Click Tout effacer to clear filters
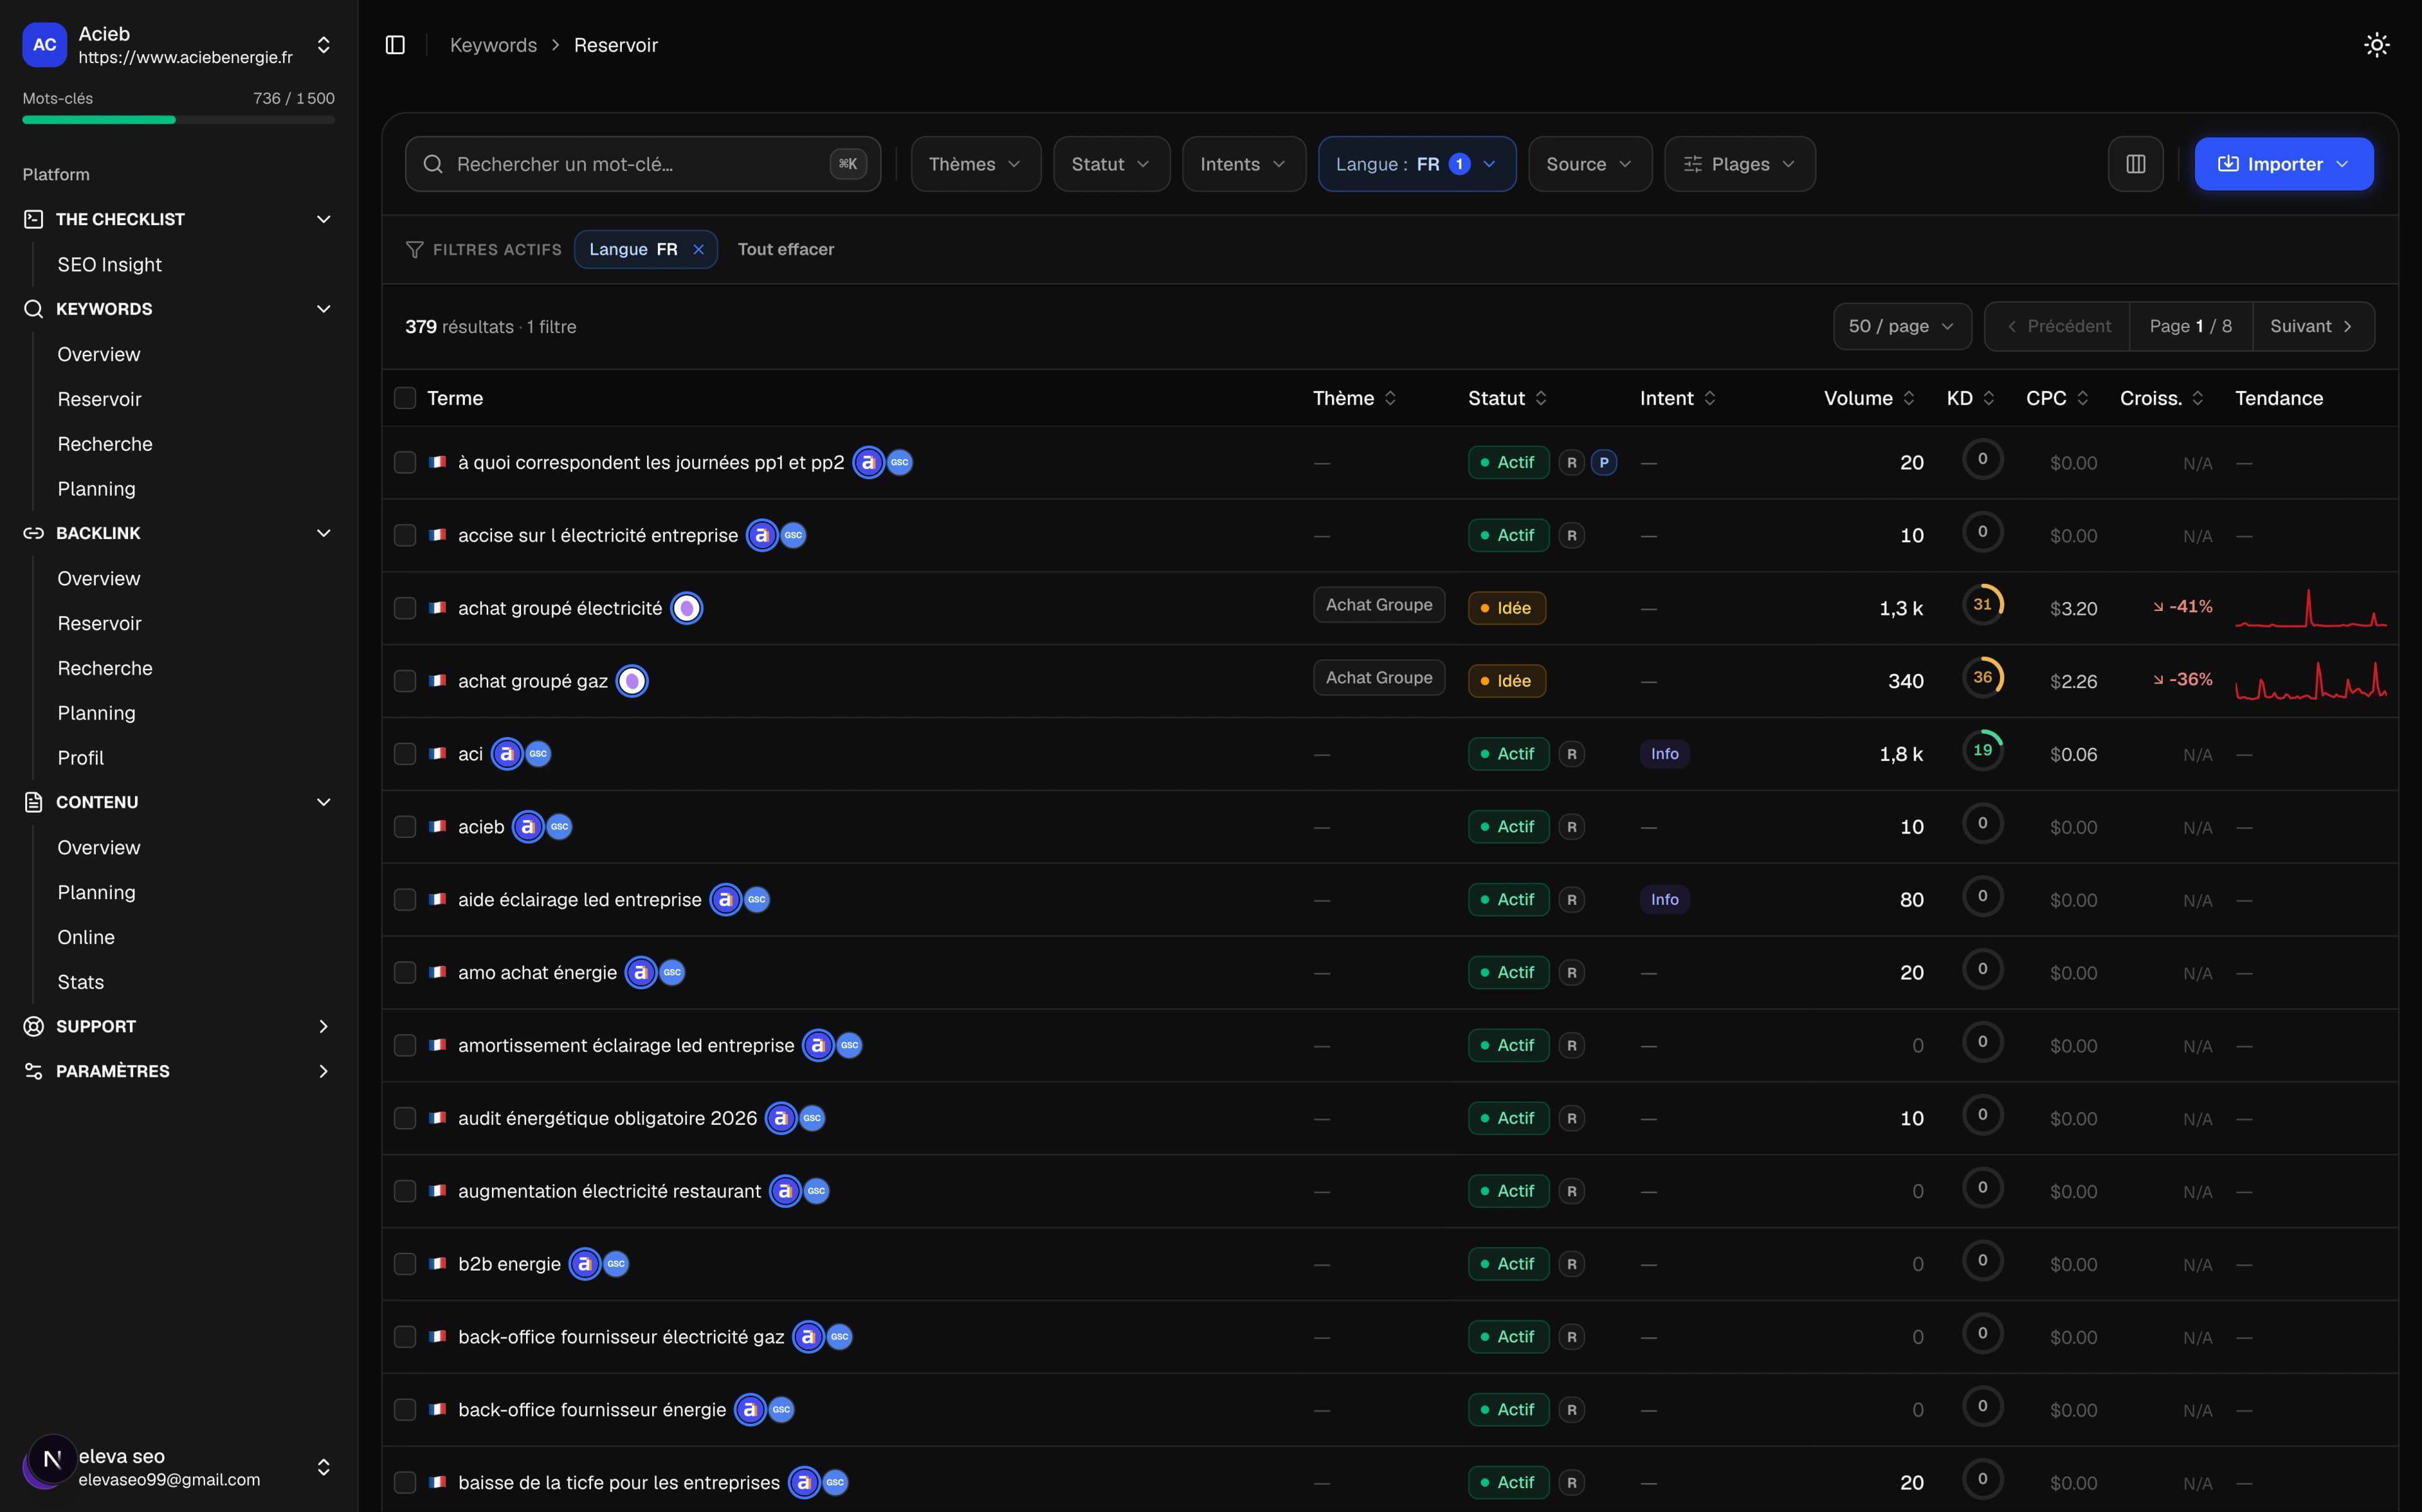This screenshot has height=1512, width=2422. tap(785, 249)
